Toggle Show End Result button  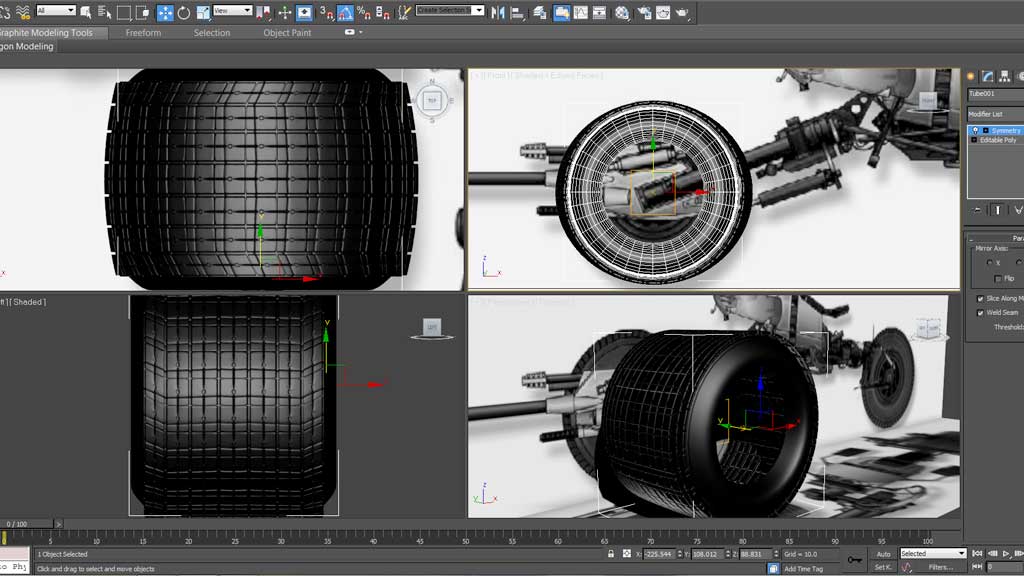(998, 210)
